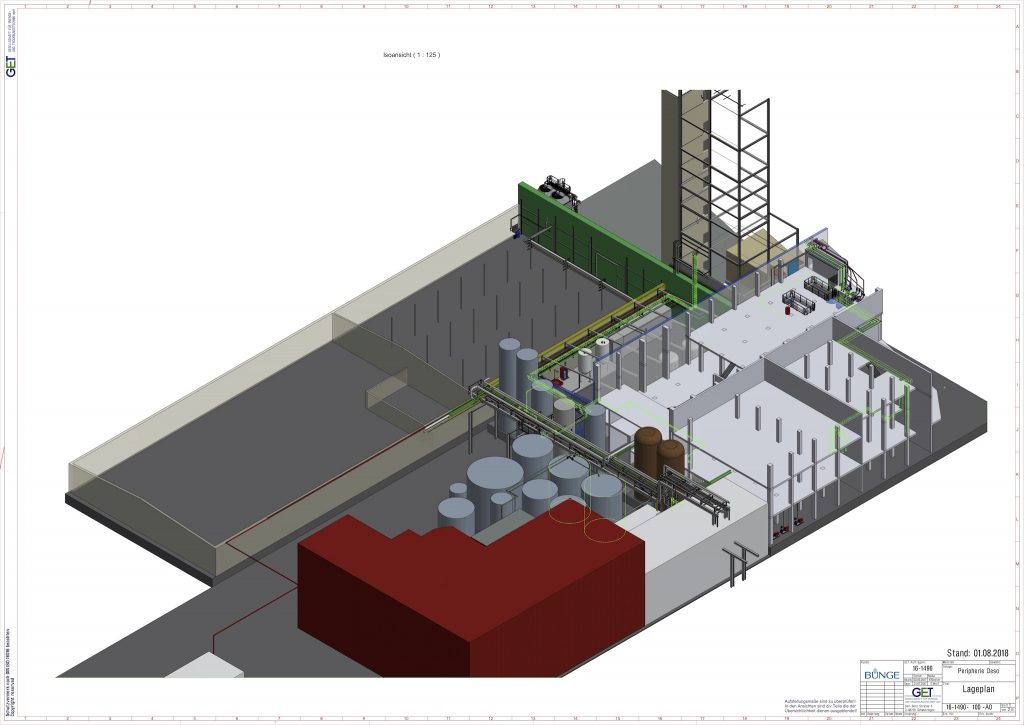This screenshot has height=725, width=1024.
Task: Click the disclaimer note text above the title block
Action: click(820, 706)
